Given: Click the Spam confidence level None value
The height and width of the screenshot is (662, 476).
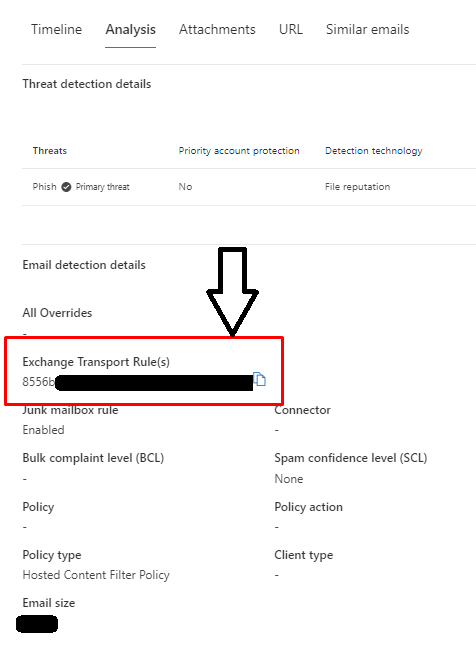Looking at the screenshot, I should [288, 479].
